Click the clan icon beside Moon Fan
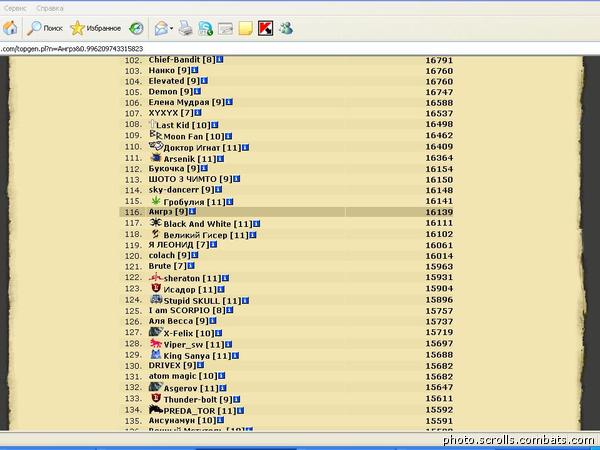600x450 pixels. coord(155,135)
